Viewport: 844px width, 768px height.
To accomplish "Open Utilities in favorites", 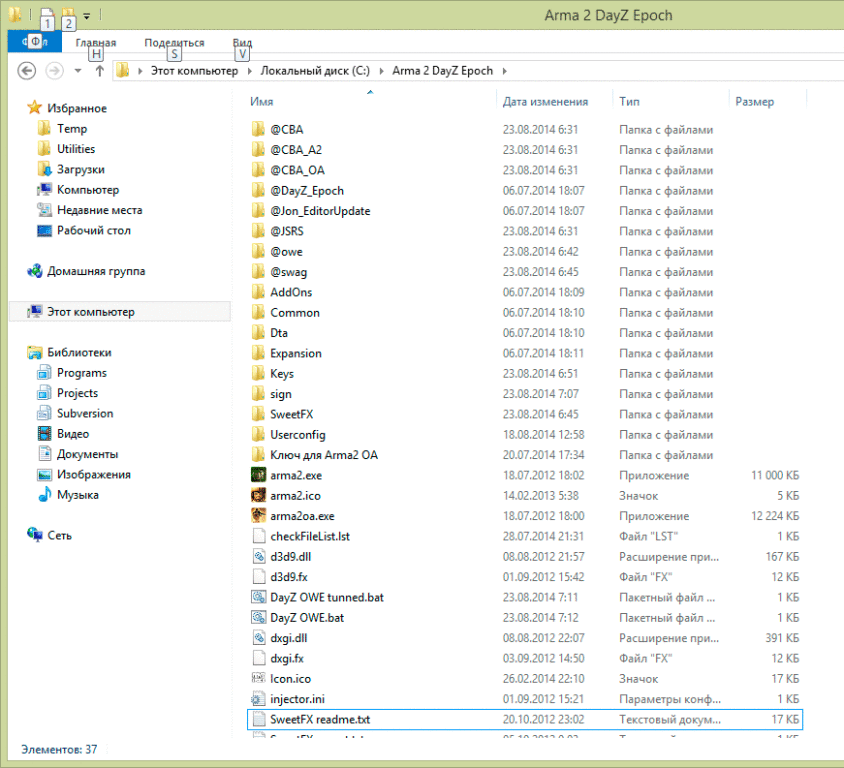I will 76,149.
